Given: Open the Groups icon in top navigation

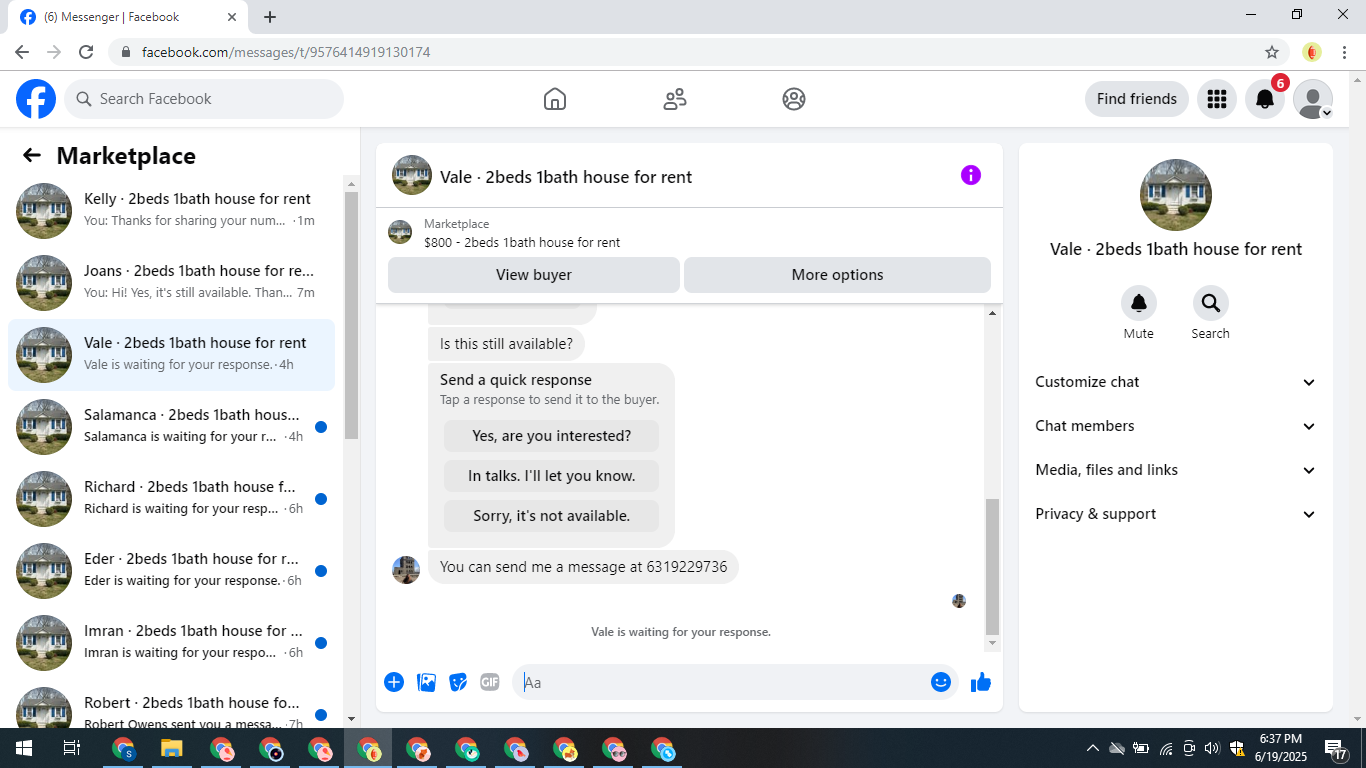Looking at the screenshot, I should tap(794, 99).
